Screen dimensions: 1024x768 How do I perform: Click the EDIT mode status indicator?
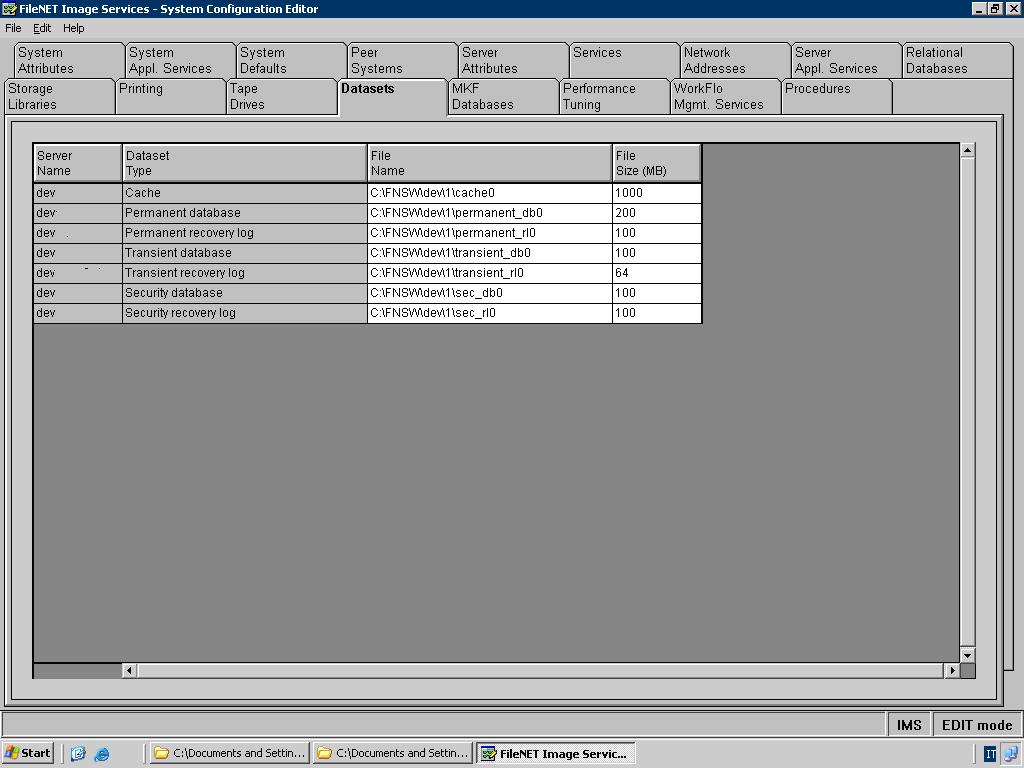pyautogui.click(x=976, y=725)
